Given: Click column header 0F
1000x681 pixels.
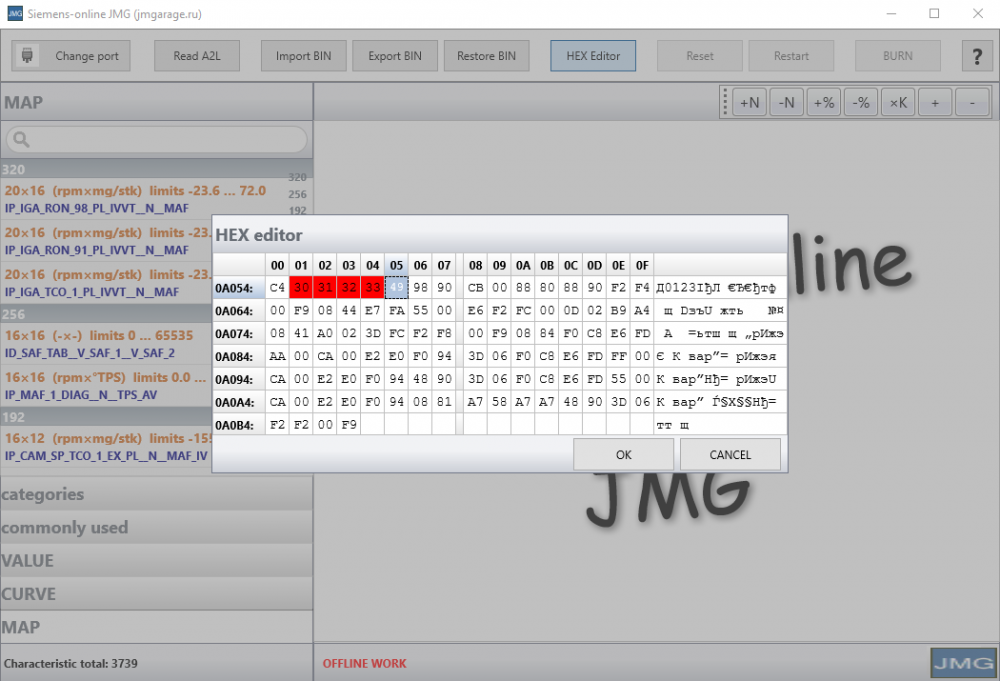Looking at the screenshot, I should tap(642, 265).
